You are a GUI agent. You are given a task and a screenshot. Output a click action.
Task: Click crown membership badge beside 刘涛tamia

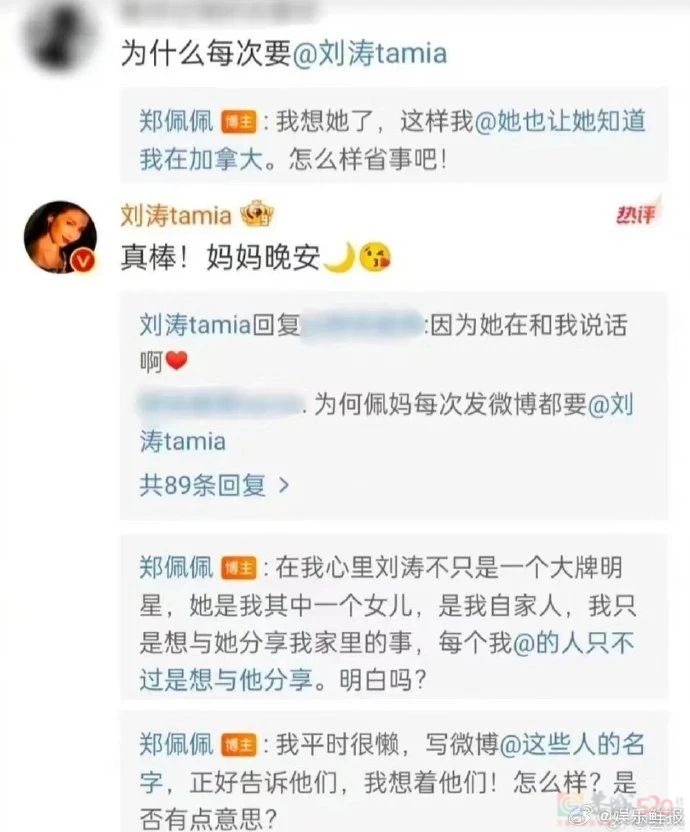click(257, 214)
